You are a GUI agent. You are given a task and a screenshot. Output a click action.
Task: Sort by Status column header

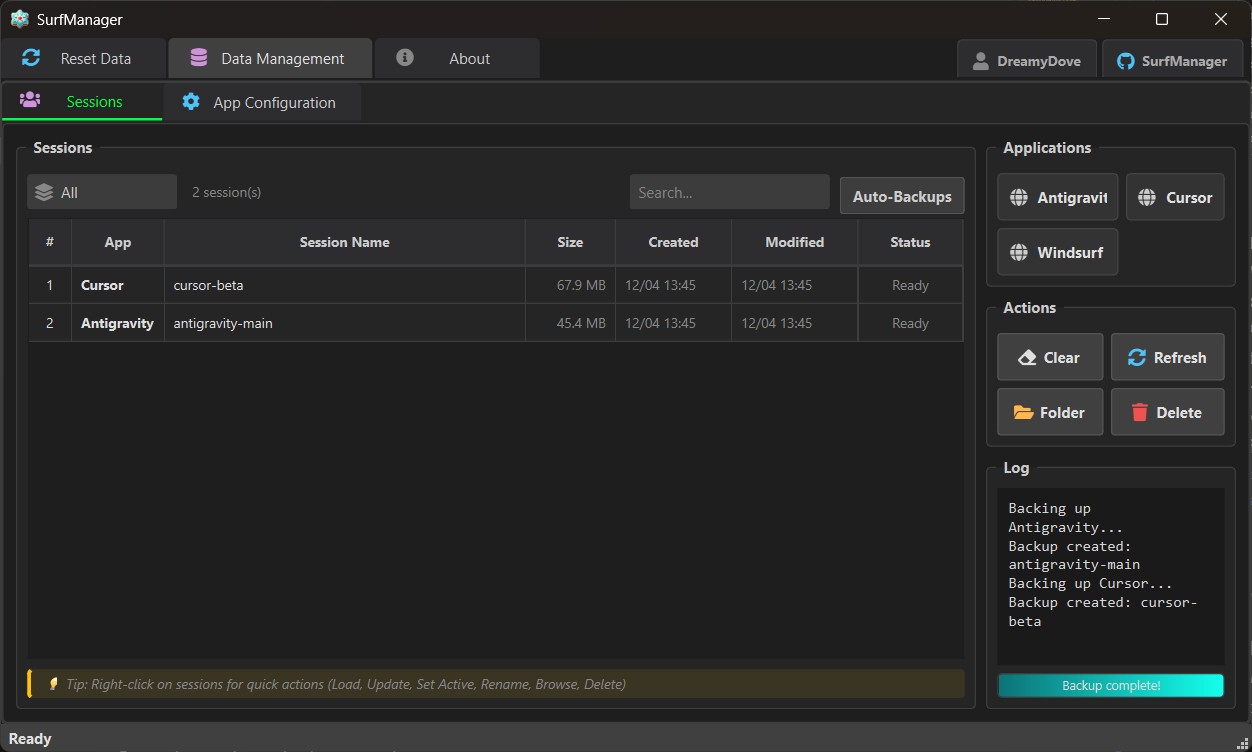point(910,242)
